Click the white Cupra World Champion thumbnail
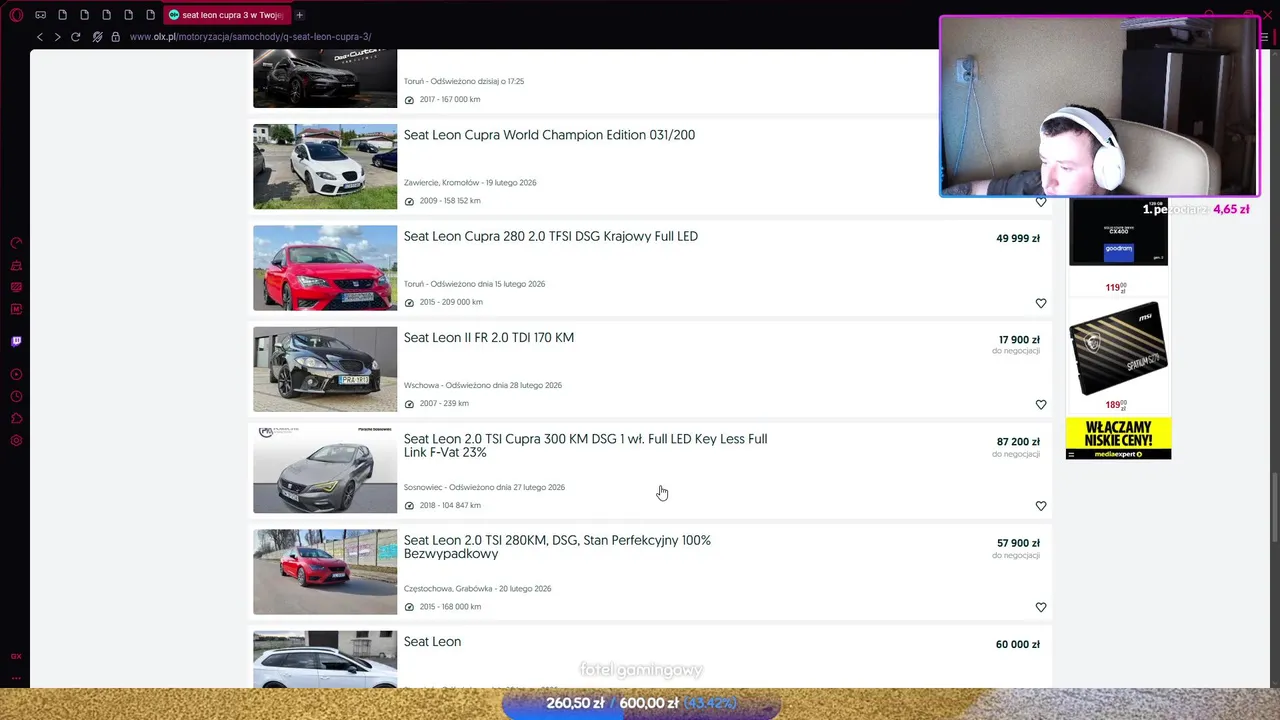The width and height of the screenshot is (1280, 720). pos(325,166)
